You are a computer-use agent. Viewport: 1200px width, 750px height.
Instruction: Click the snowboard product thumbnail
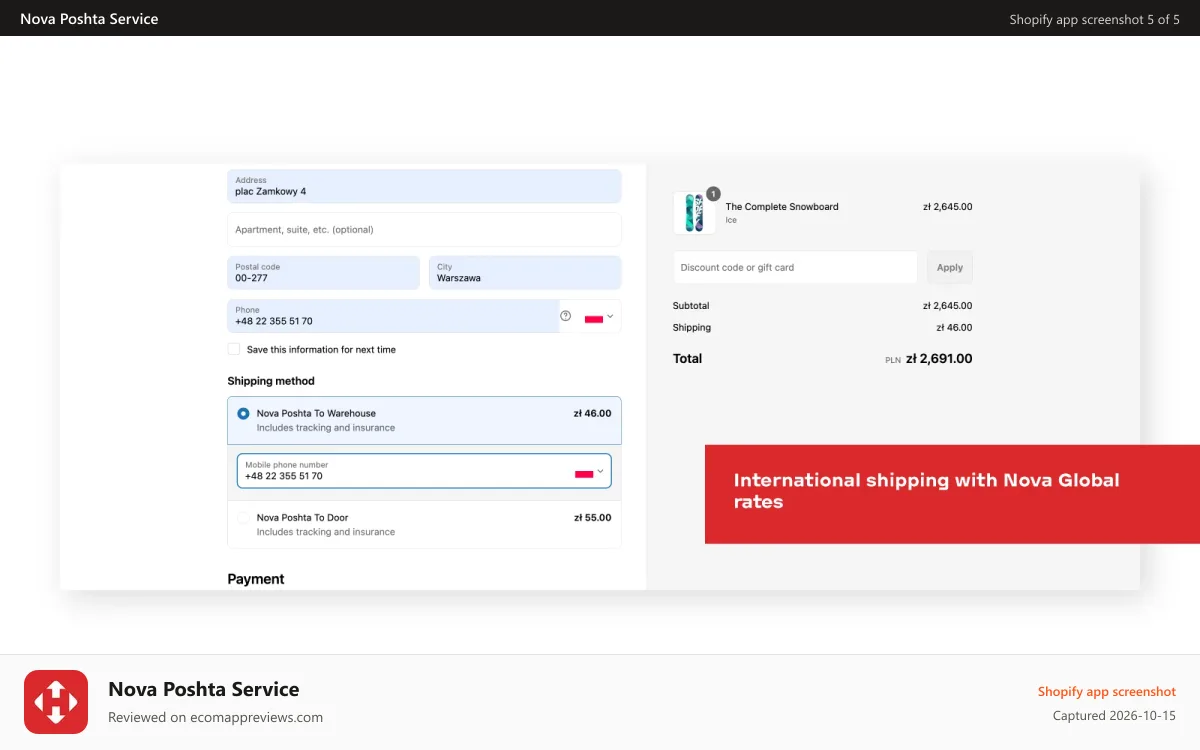694,213
